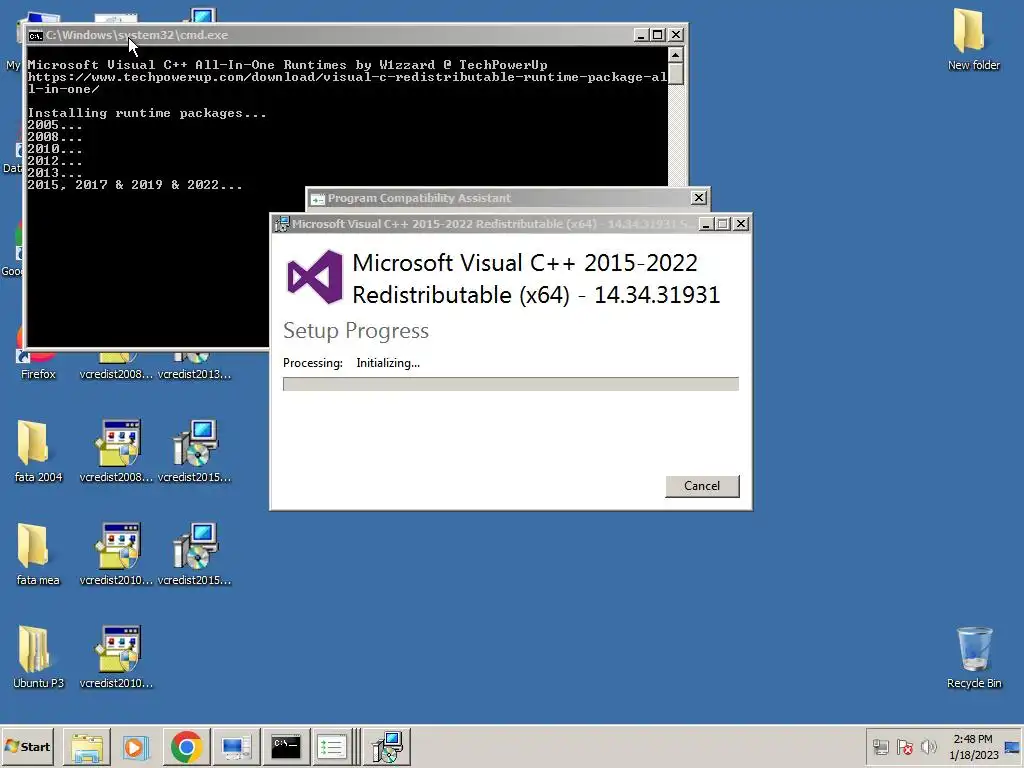This screenshot has height=768, width=1024.
Task: Switch to the installer taskbar button
Action: pos(387,747)
